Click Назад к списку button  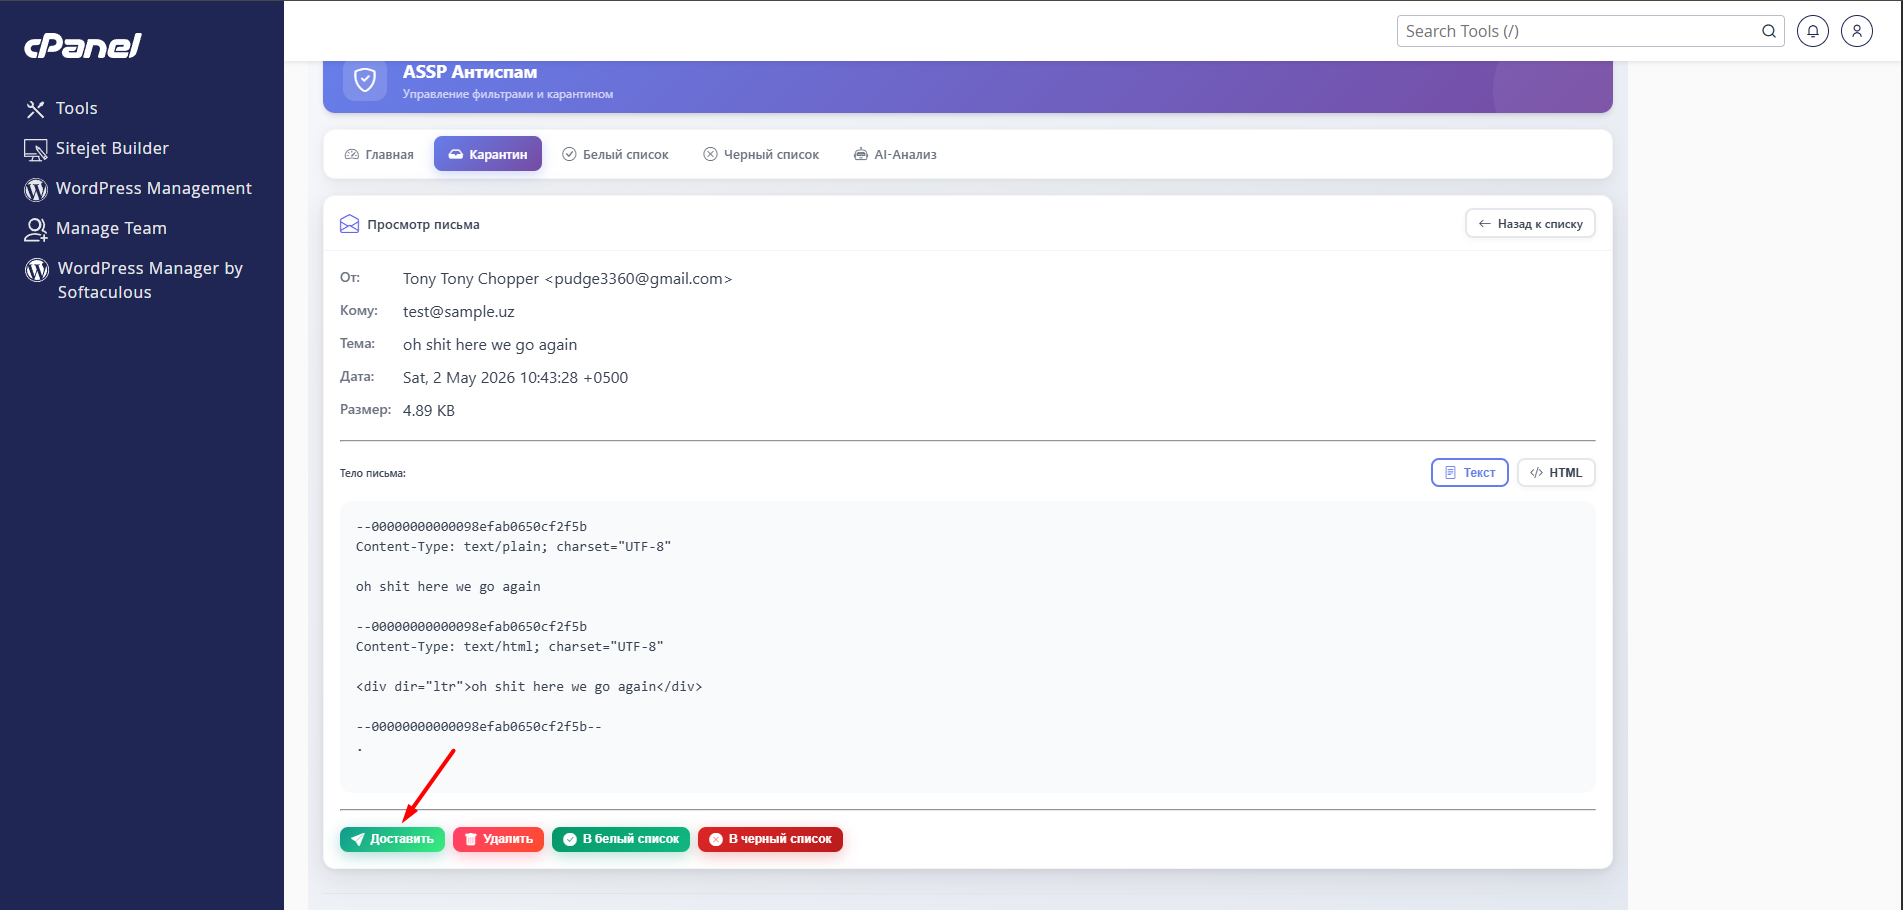(1530, 224)
